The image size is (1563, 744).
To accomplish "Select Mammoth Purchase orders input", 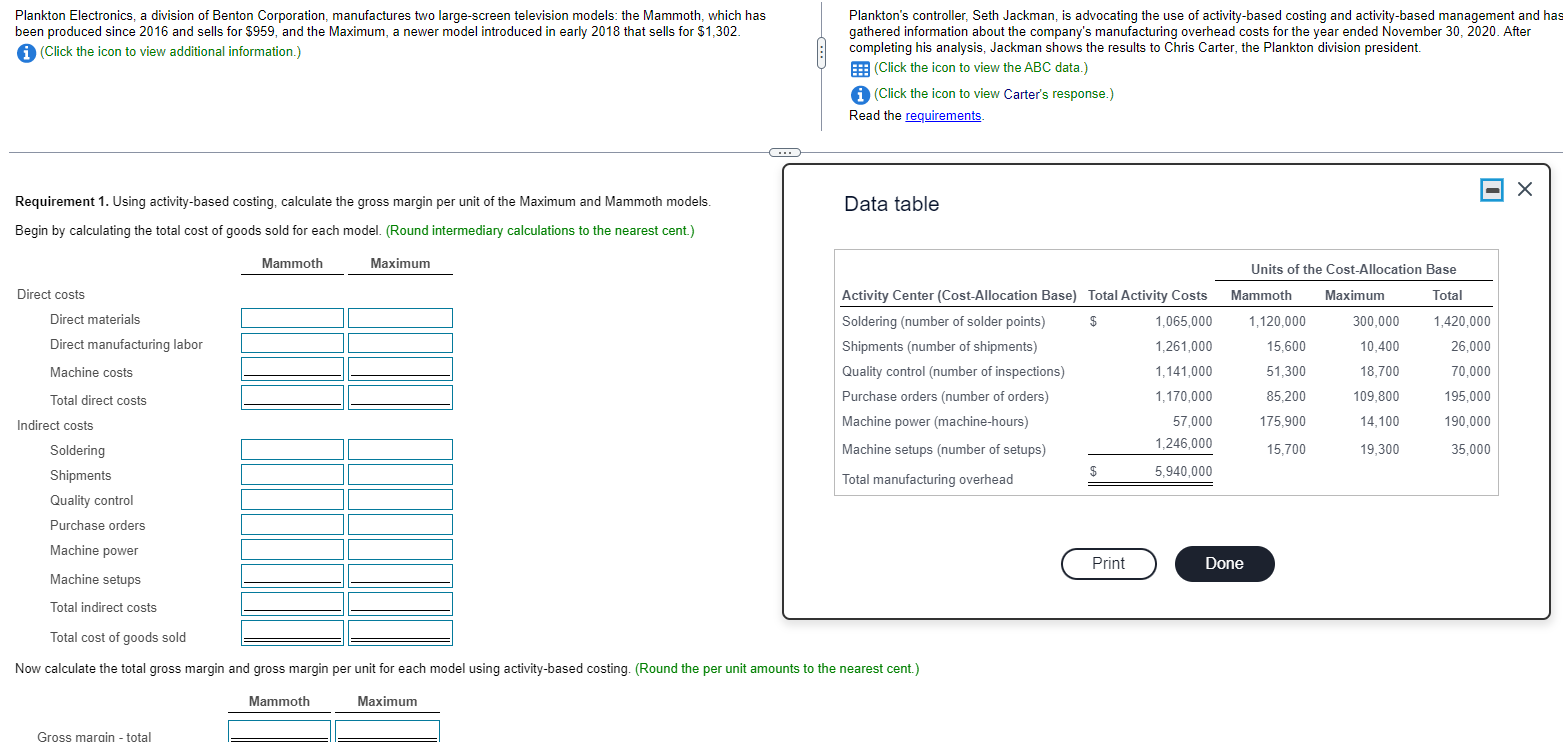I will tap(292, 525).
